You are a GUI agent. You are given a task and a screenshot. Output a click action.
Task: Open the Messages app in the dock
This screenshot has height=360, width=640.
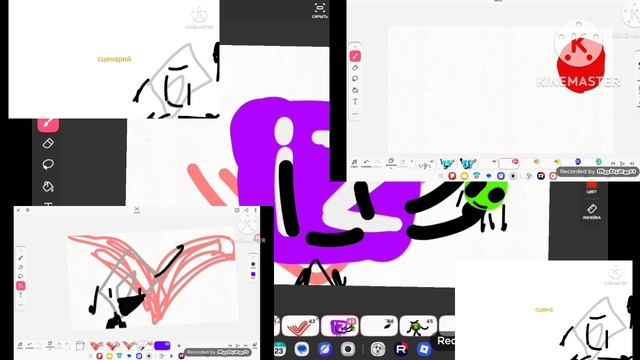click(302, 349)
